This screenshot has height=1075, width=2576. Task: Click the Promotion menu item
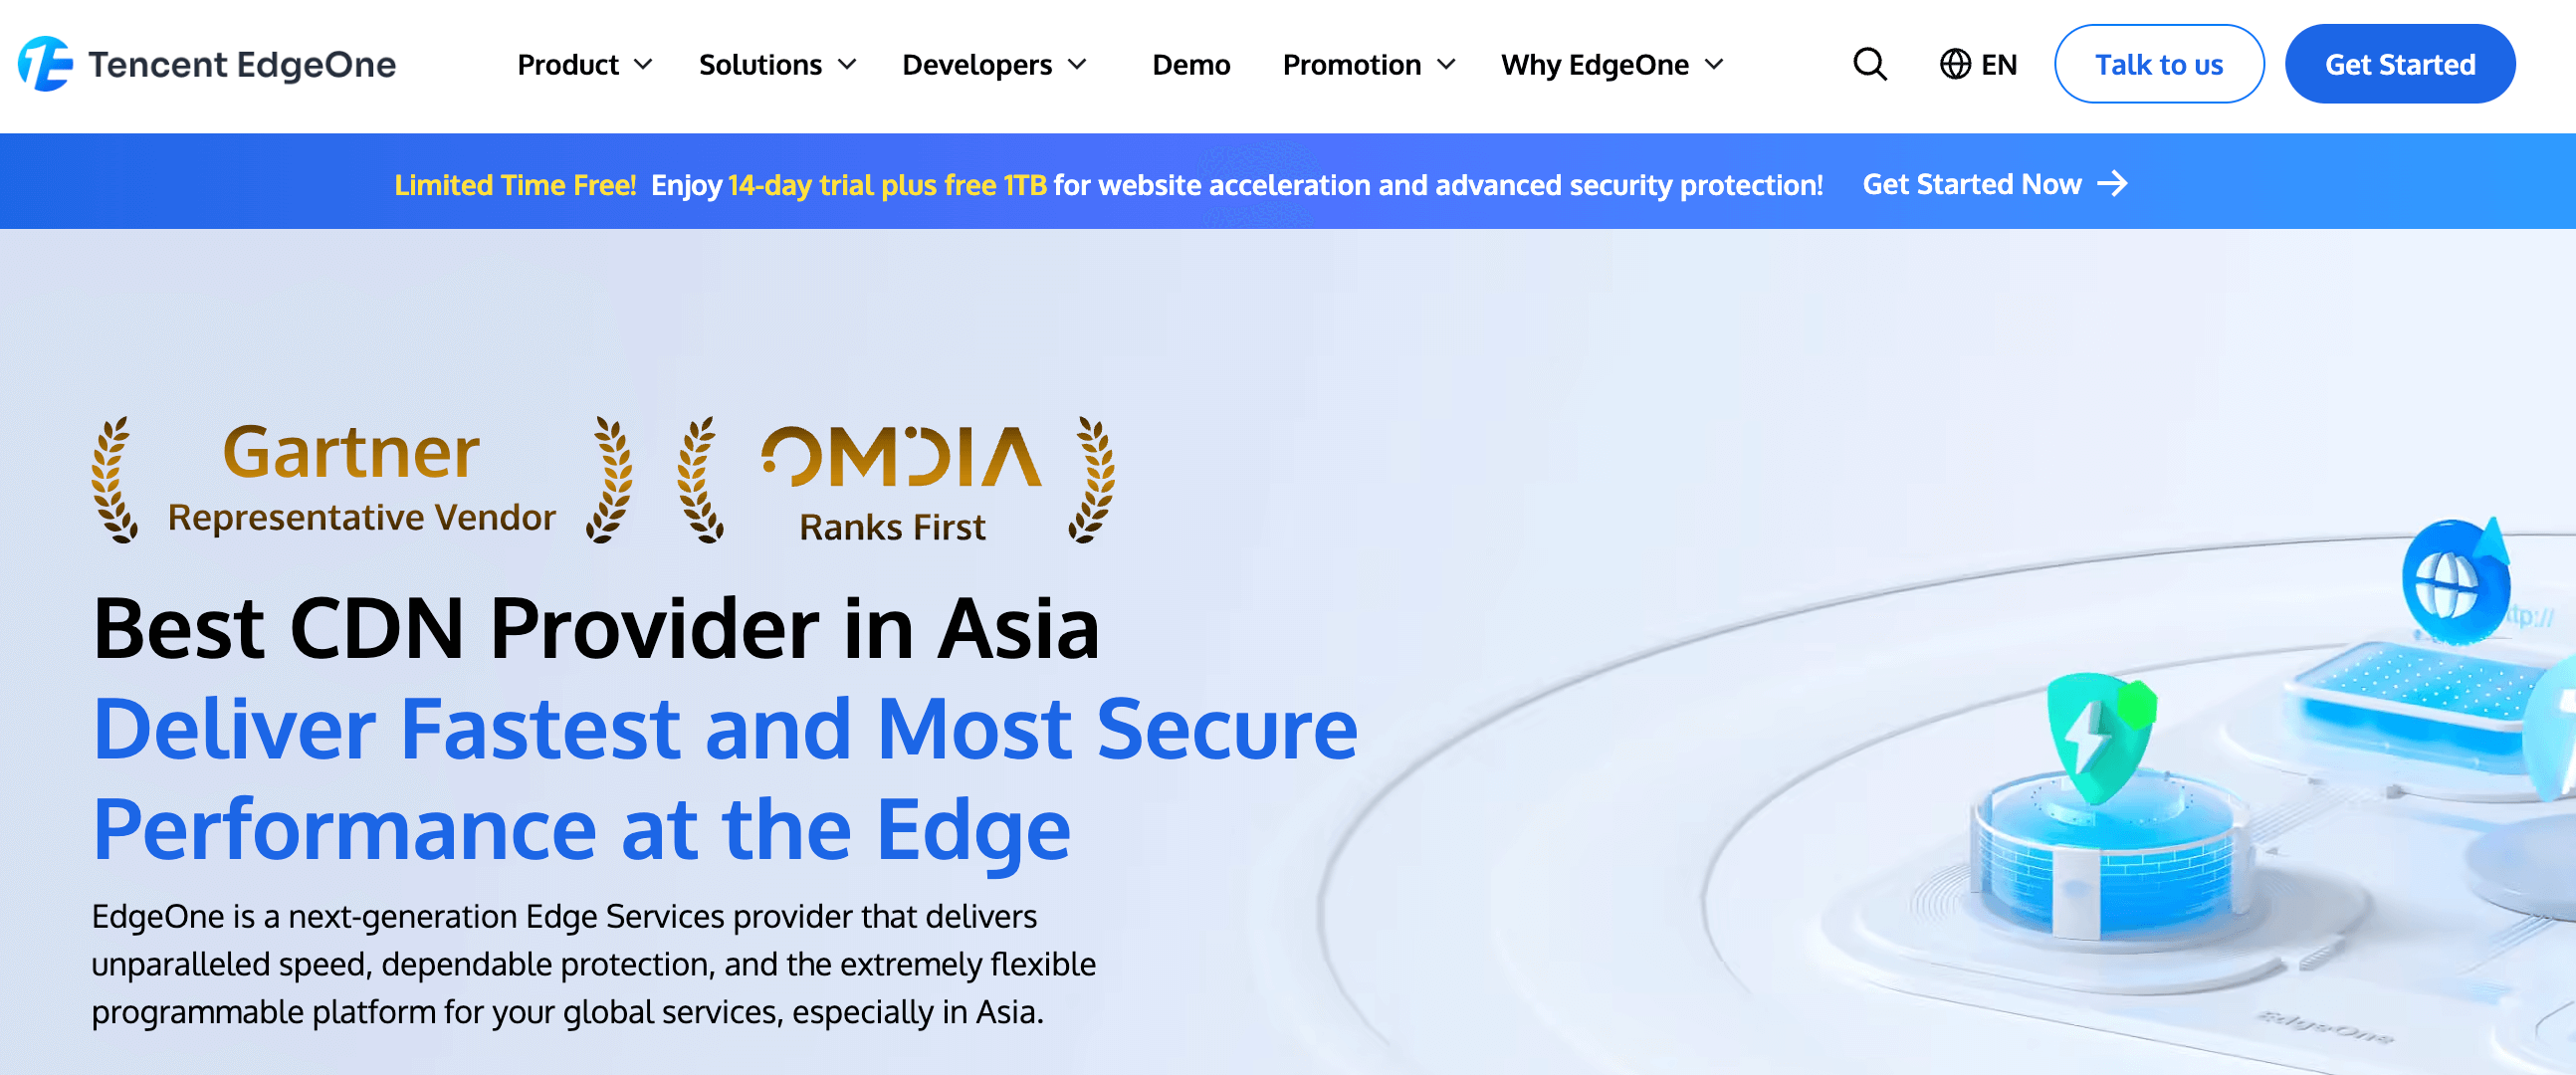coord(1367,64)
